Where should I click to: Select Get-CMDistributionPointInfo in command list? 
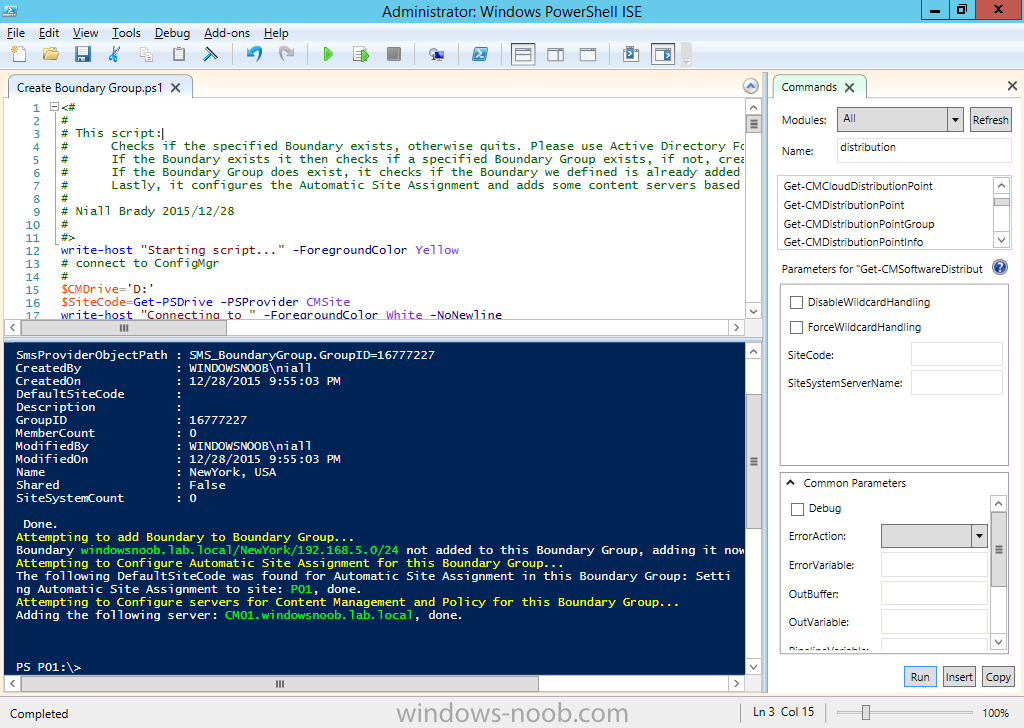(853, 242)
